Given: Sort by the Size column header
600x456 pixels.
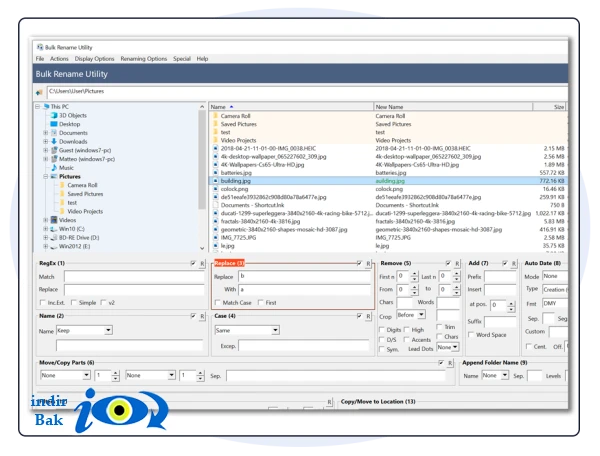Looking at the screenshot, I should [549, 107].
